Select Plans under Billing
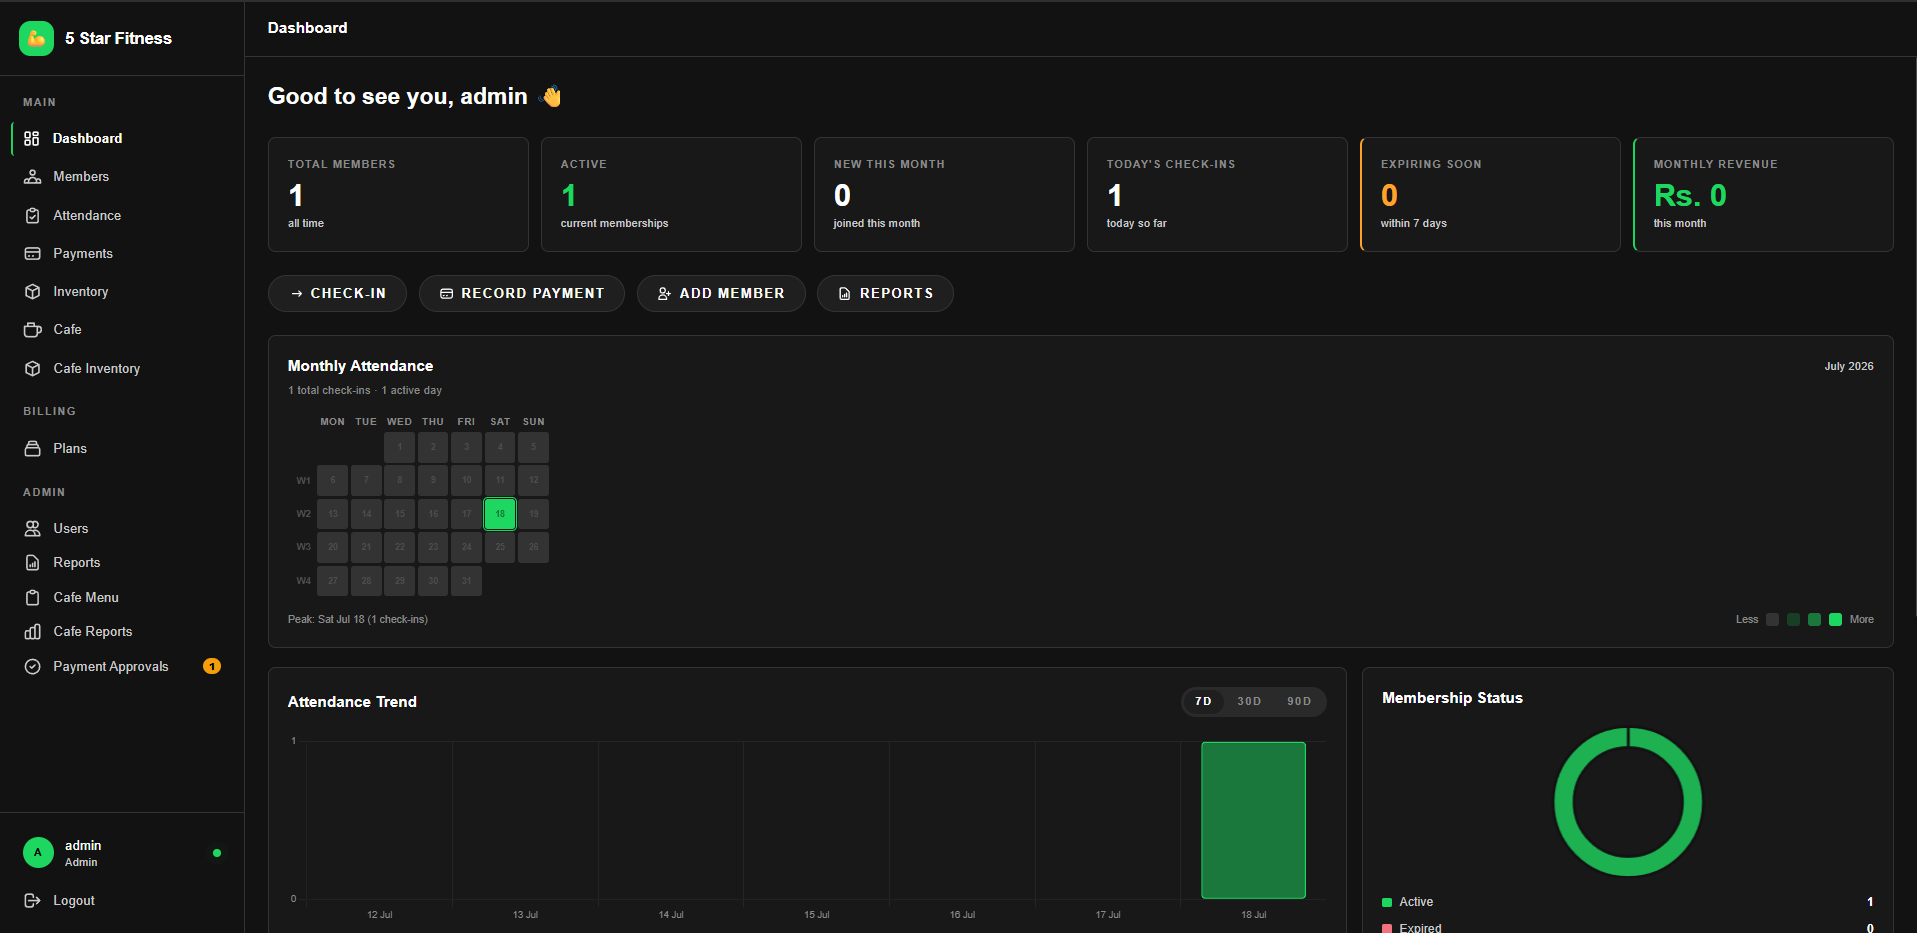1917x933 pixels. coord(122,448)
